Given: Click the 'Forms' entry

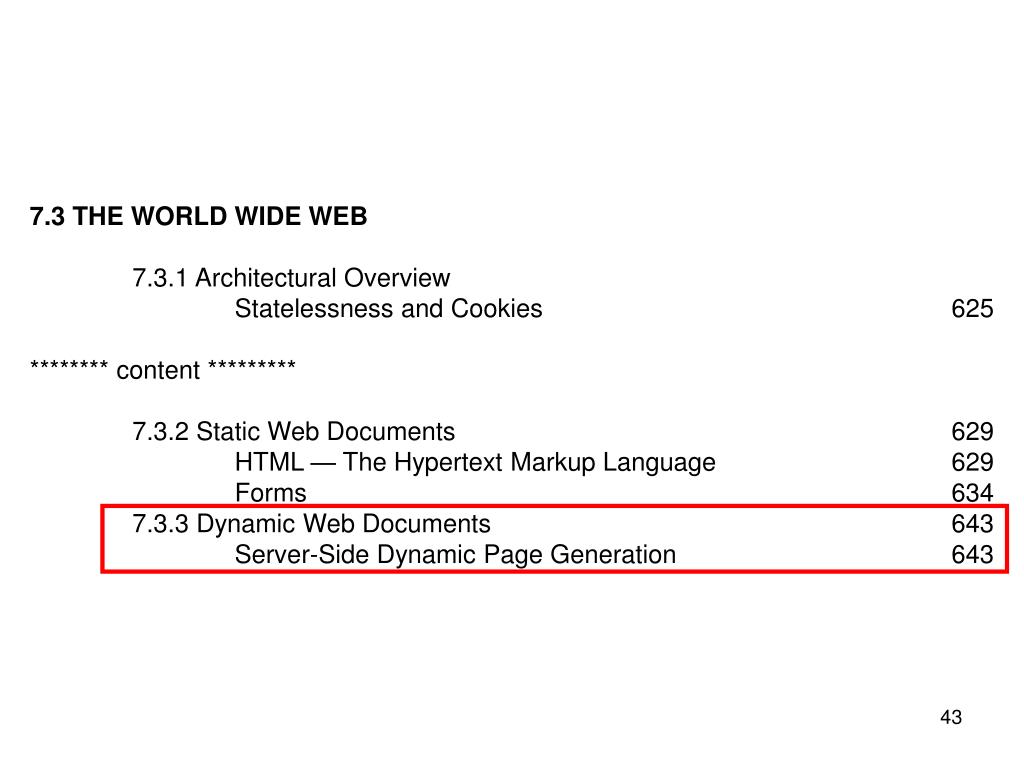Looking at the screenshot, I should [x=270, y=492].
